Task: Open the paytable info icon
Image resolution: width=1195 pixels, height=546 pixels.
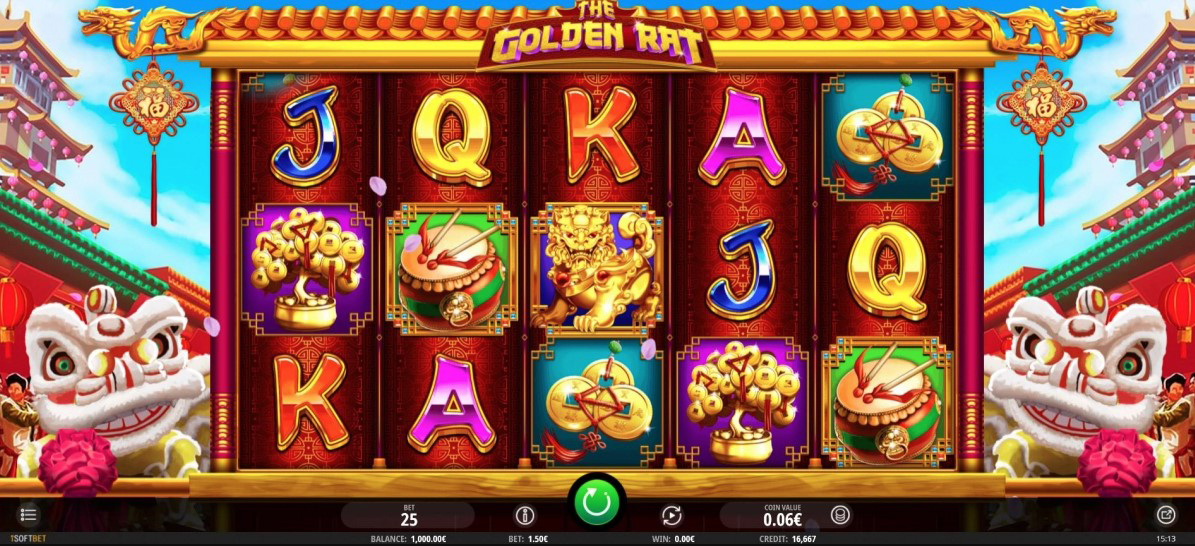Action: (524, 515)
